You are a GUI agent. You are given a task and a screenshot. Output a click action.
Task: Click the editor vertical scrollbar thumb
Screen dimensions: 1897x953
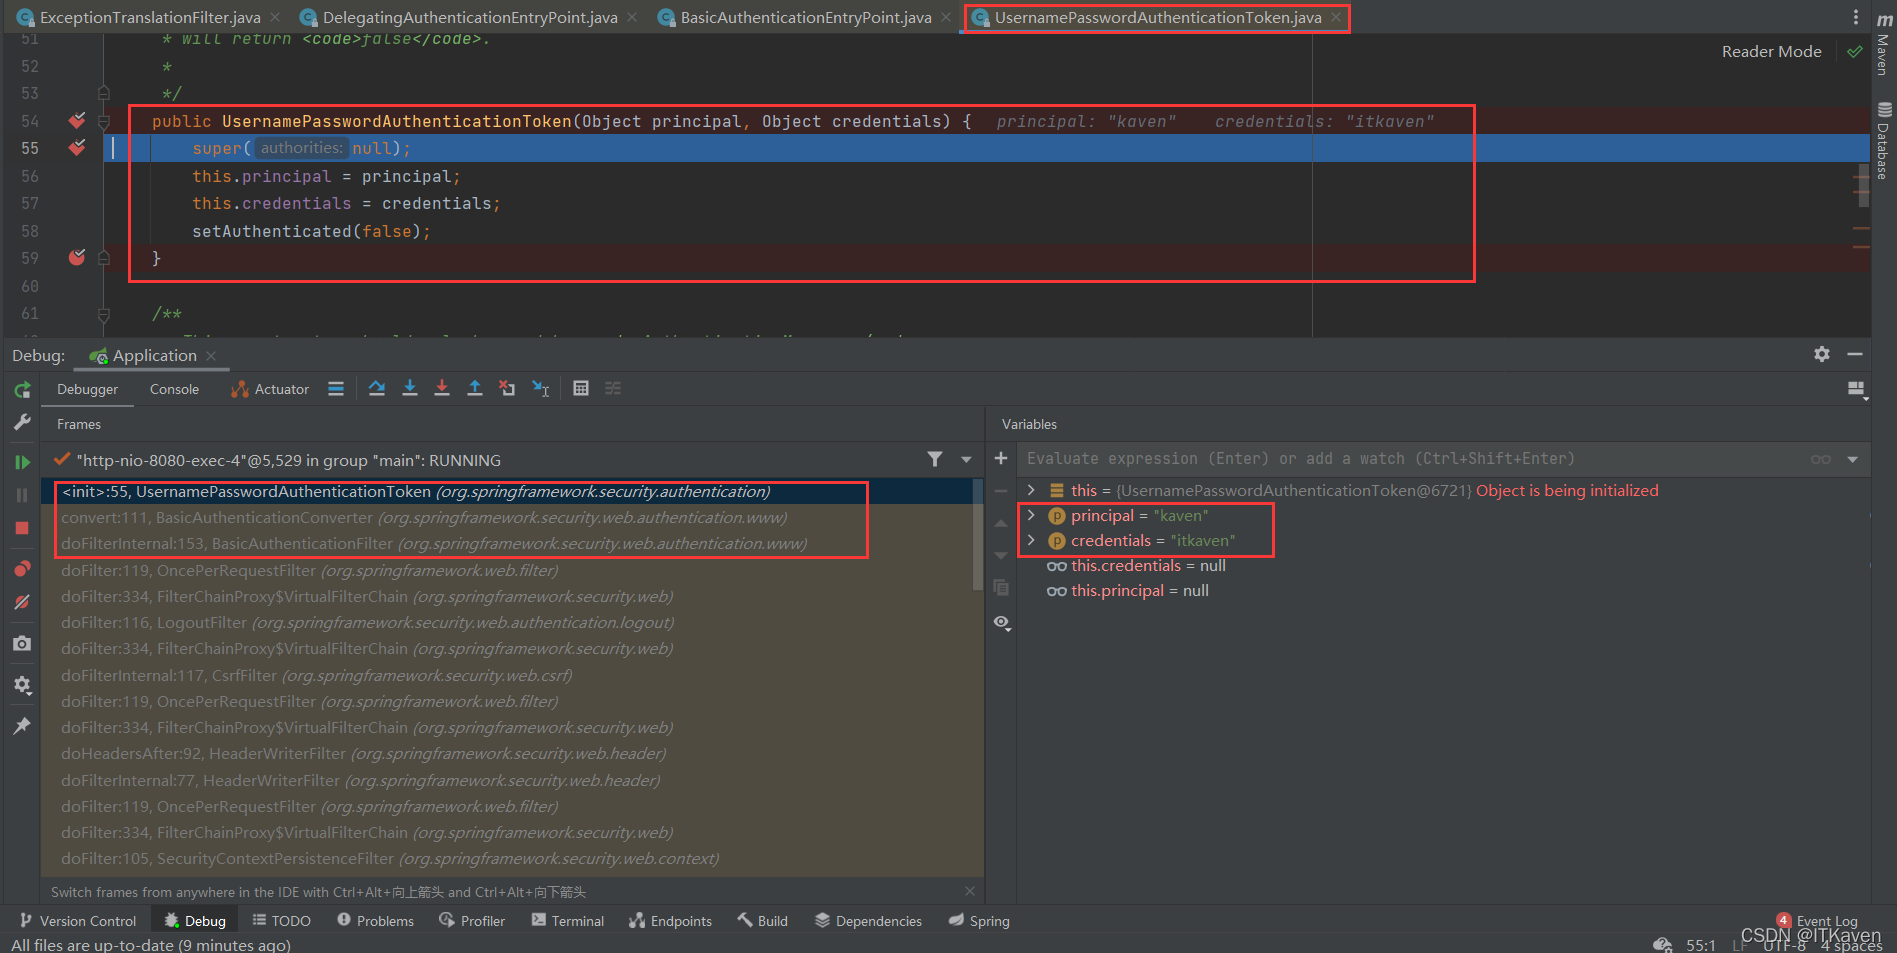1864,184
